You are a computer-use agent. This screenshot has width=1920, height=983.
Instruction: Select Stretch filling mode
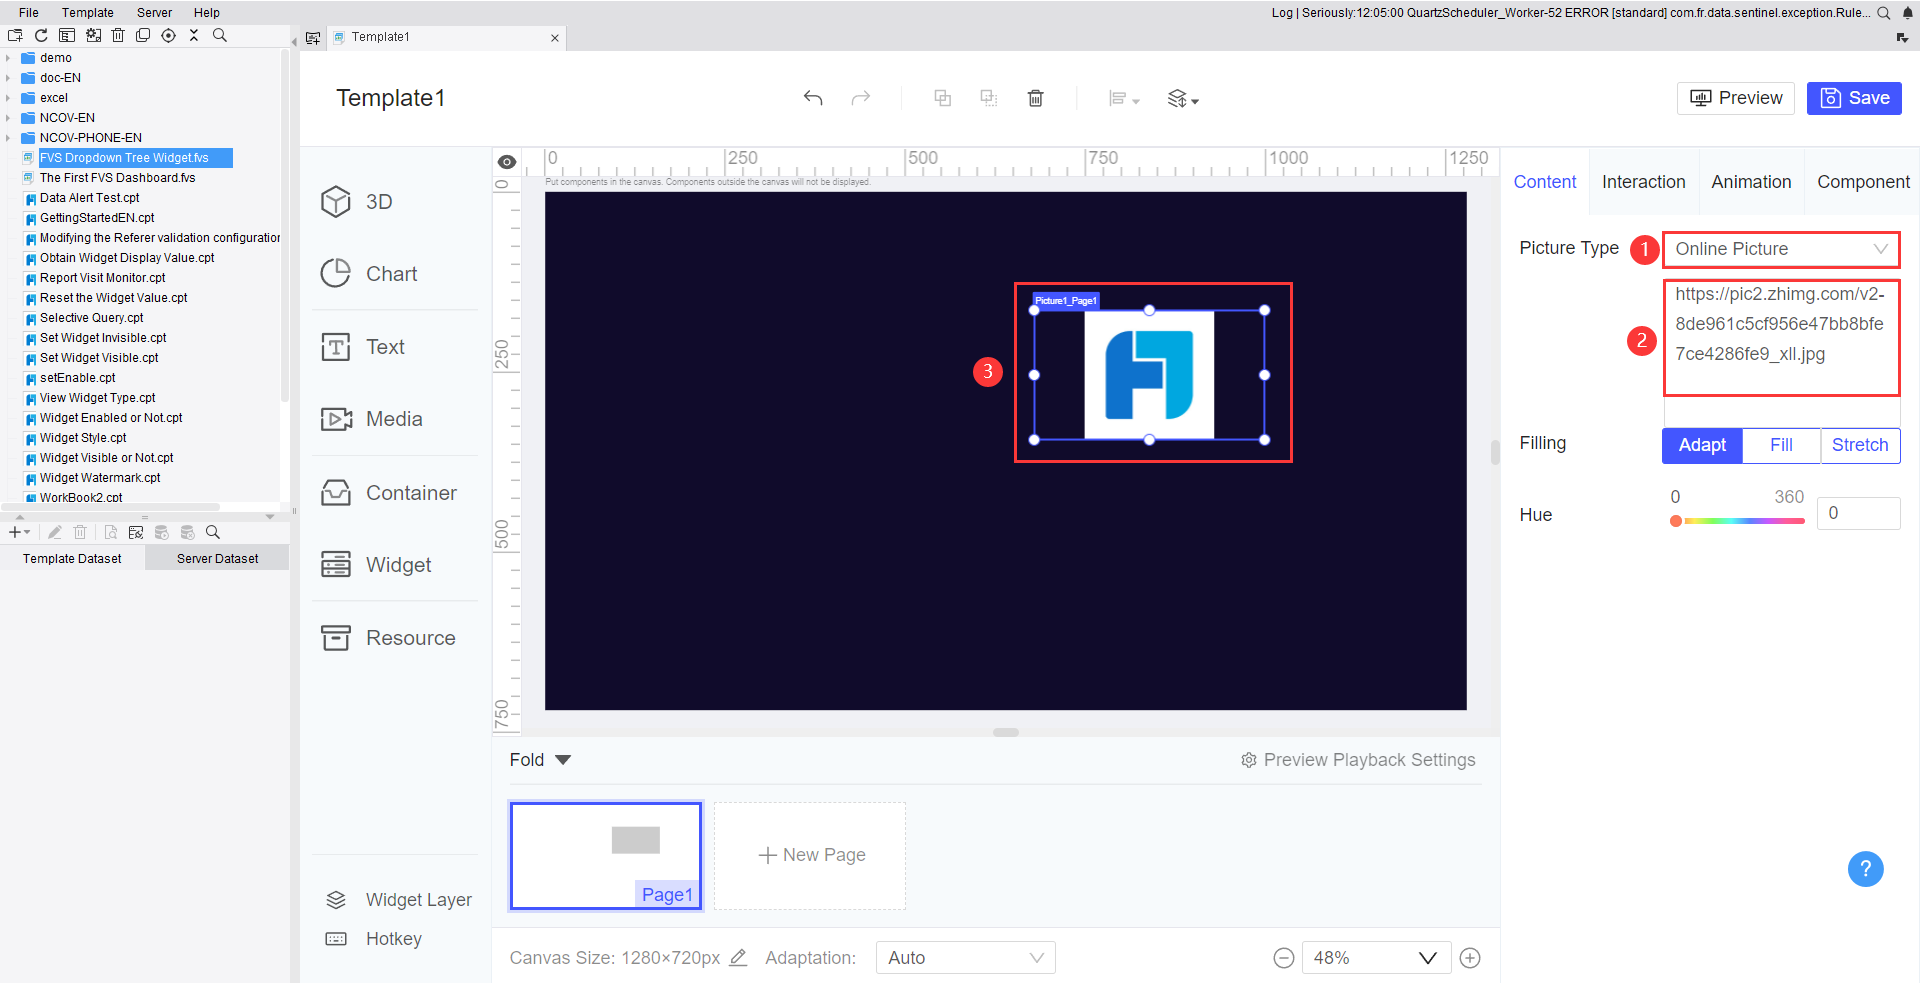click(x=1860, y=445)
